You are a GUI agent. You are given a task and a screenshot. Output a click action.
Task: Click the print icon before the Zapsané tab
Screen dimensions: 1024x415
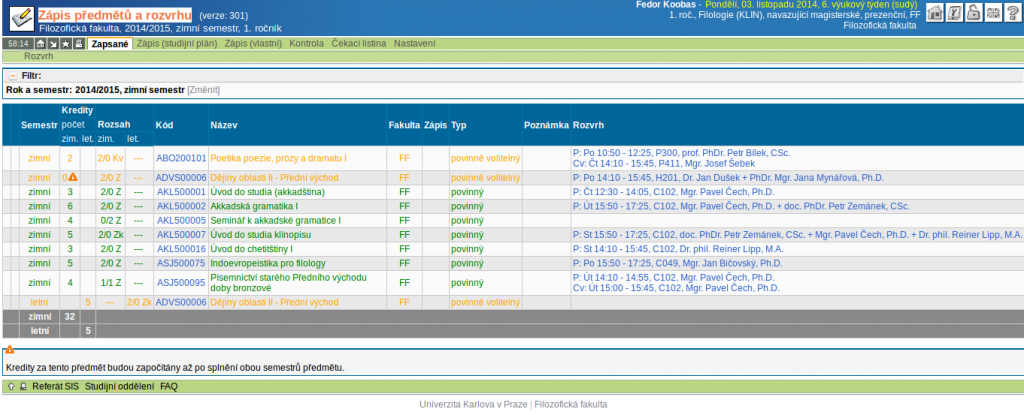tap(78, 44)
